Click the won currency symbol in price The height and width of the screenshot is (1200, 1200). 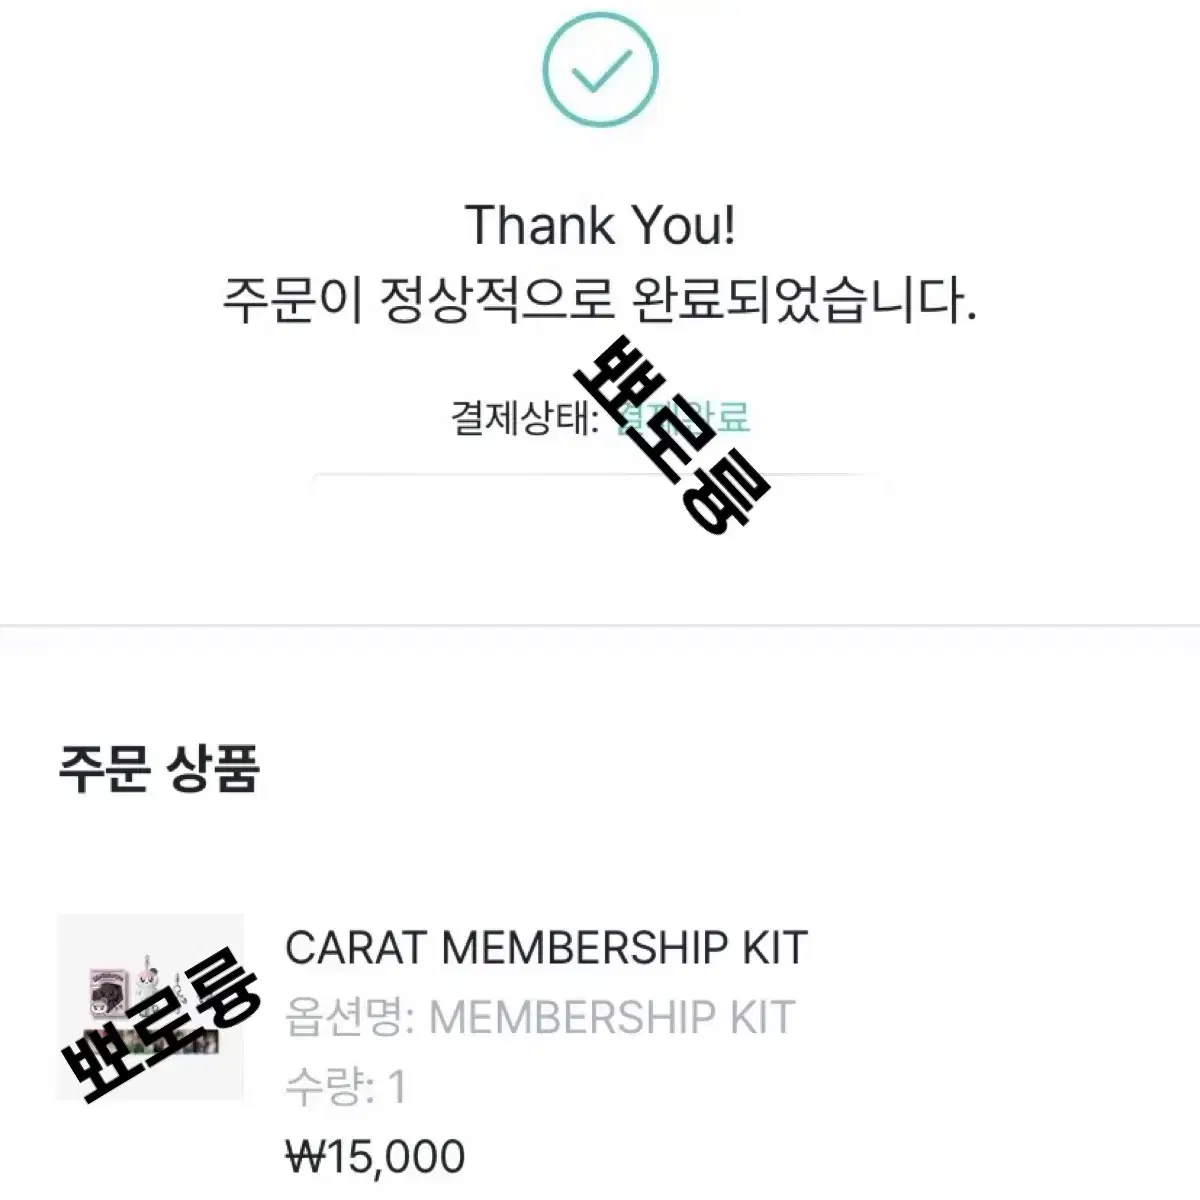click(303, 1157)
